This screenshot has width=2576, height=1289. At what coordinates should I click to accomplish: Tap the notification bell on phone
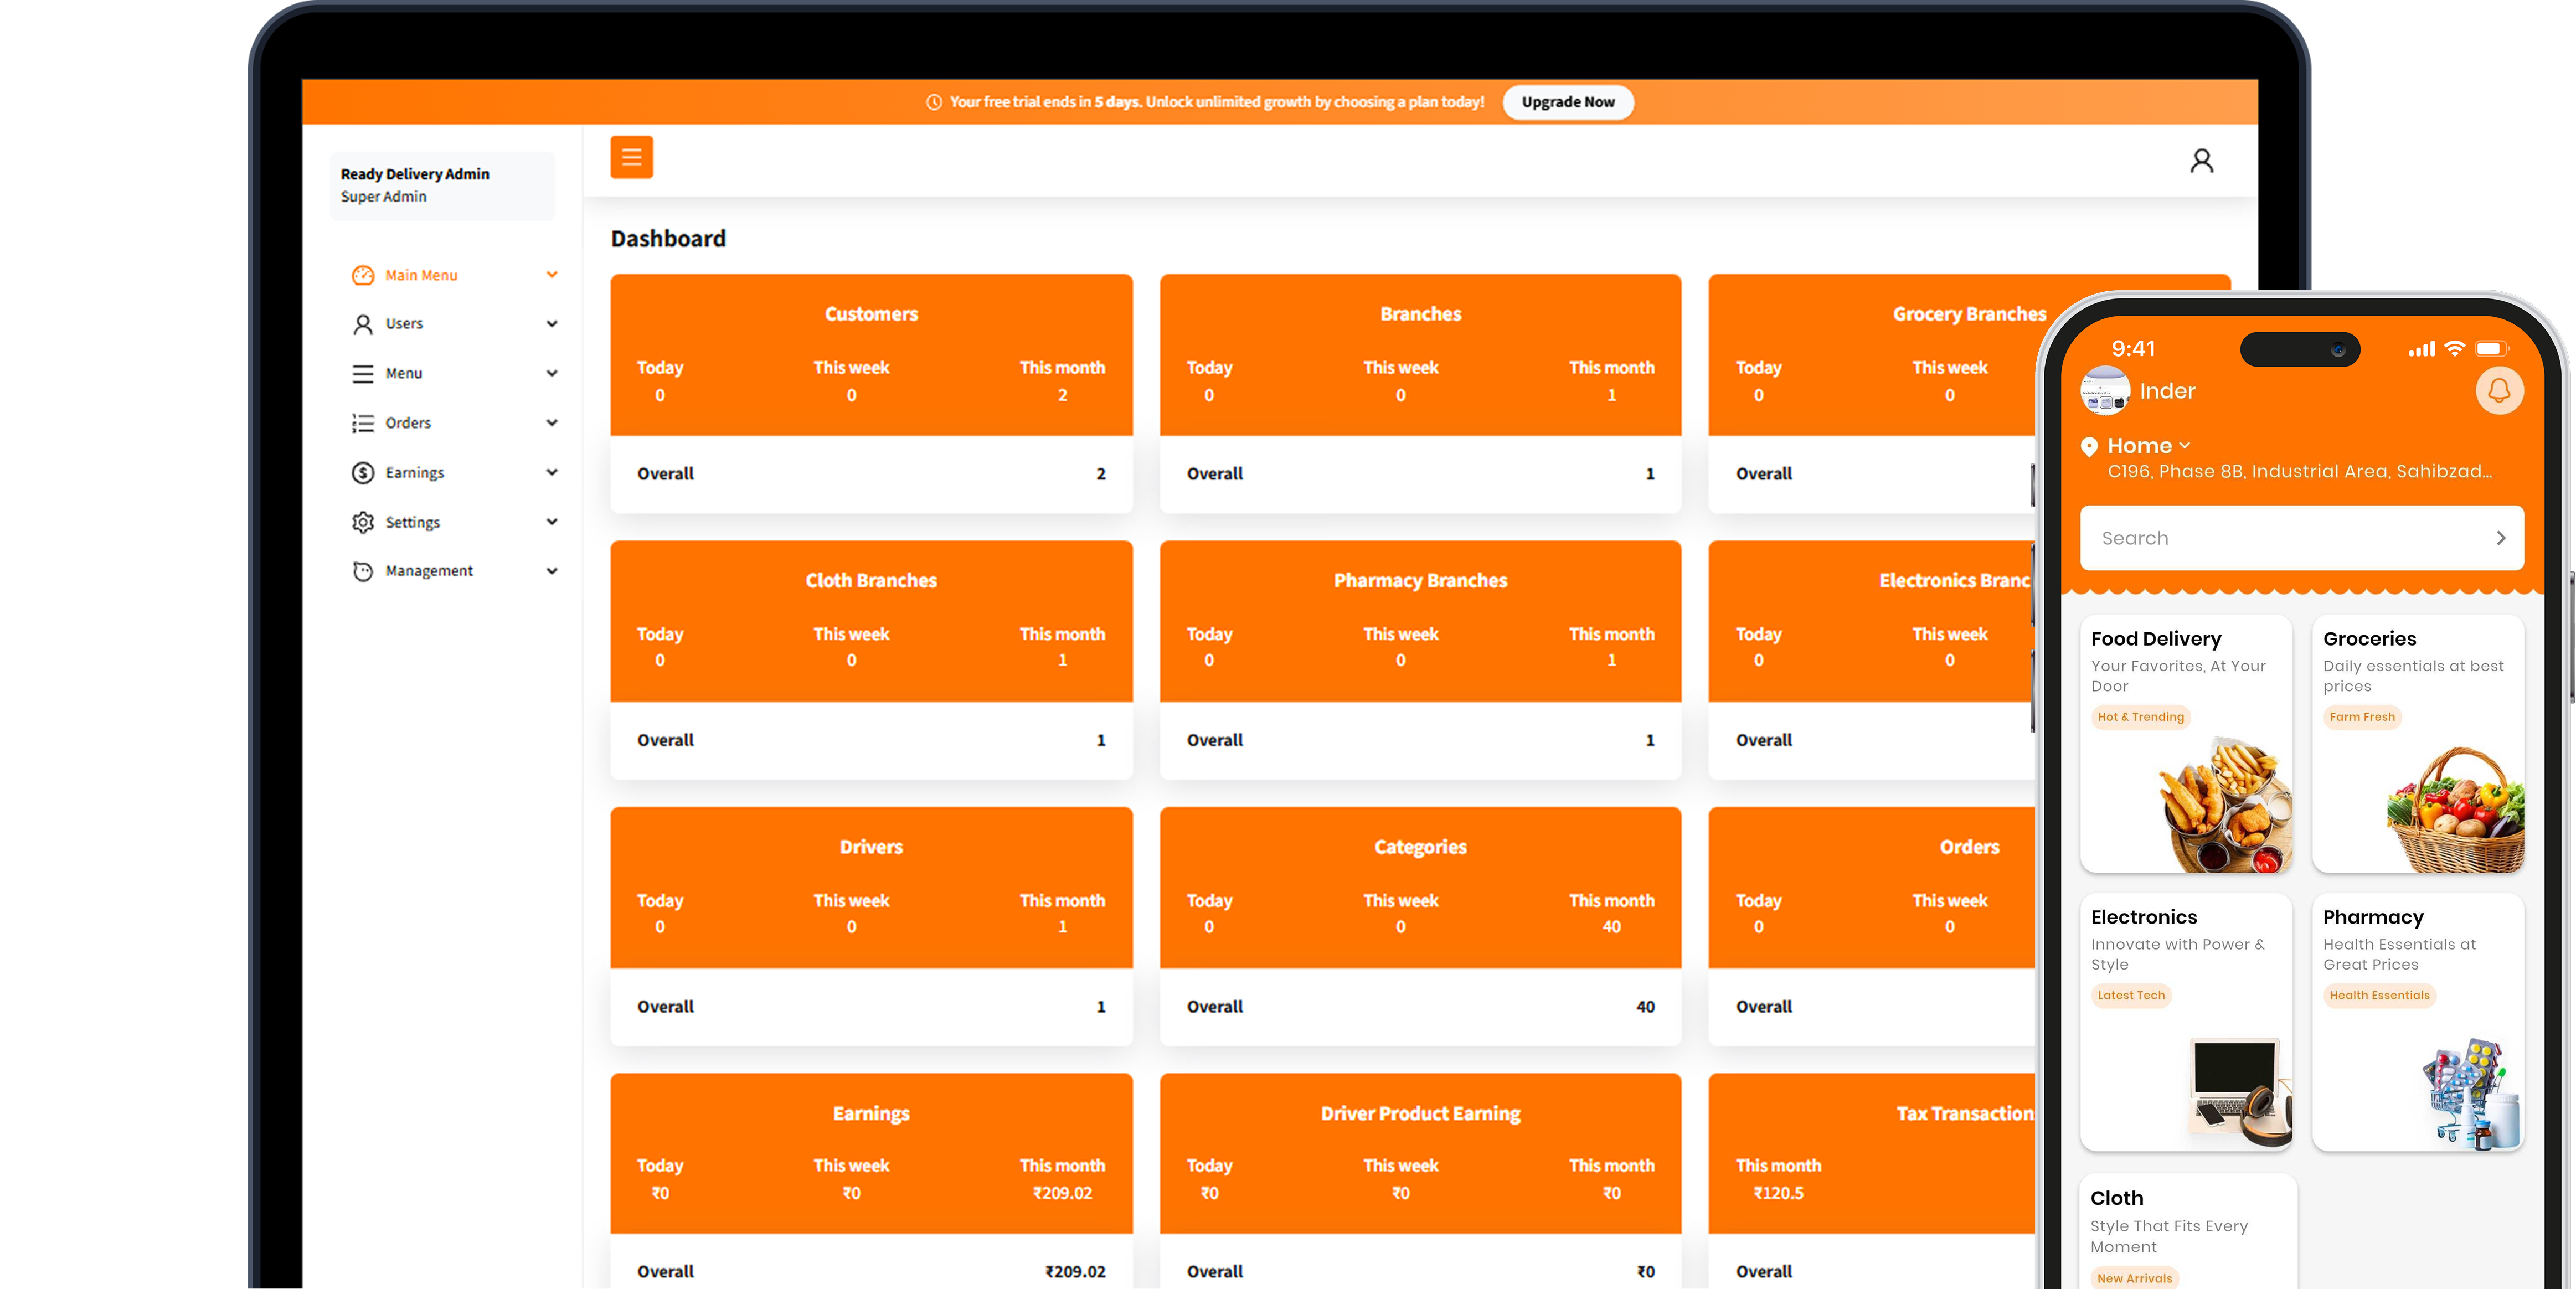2499,390
